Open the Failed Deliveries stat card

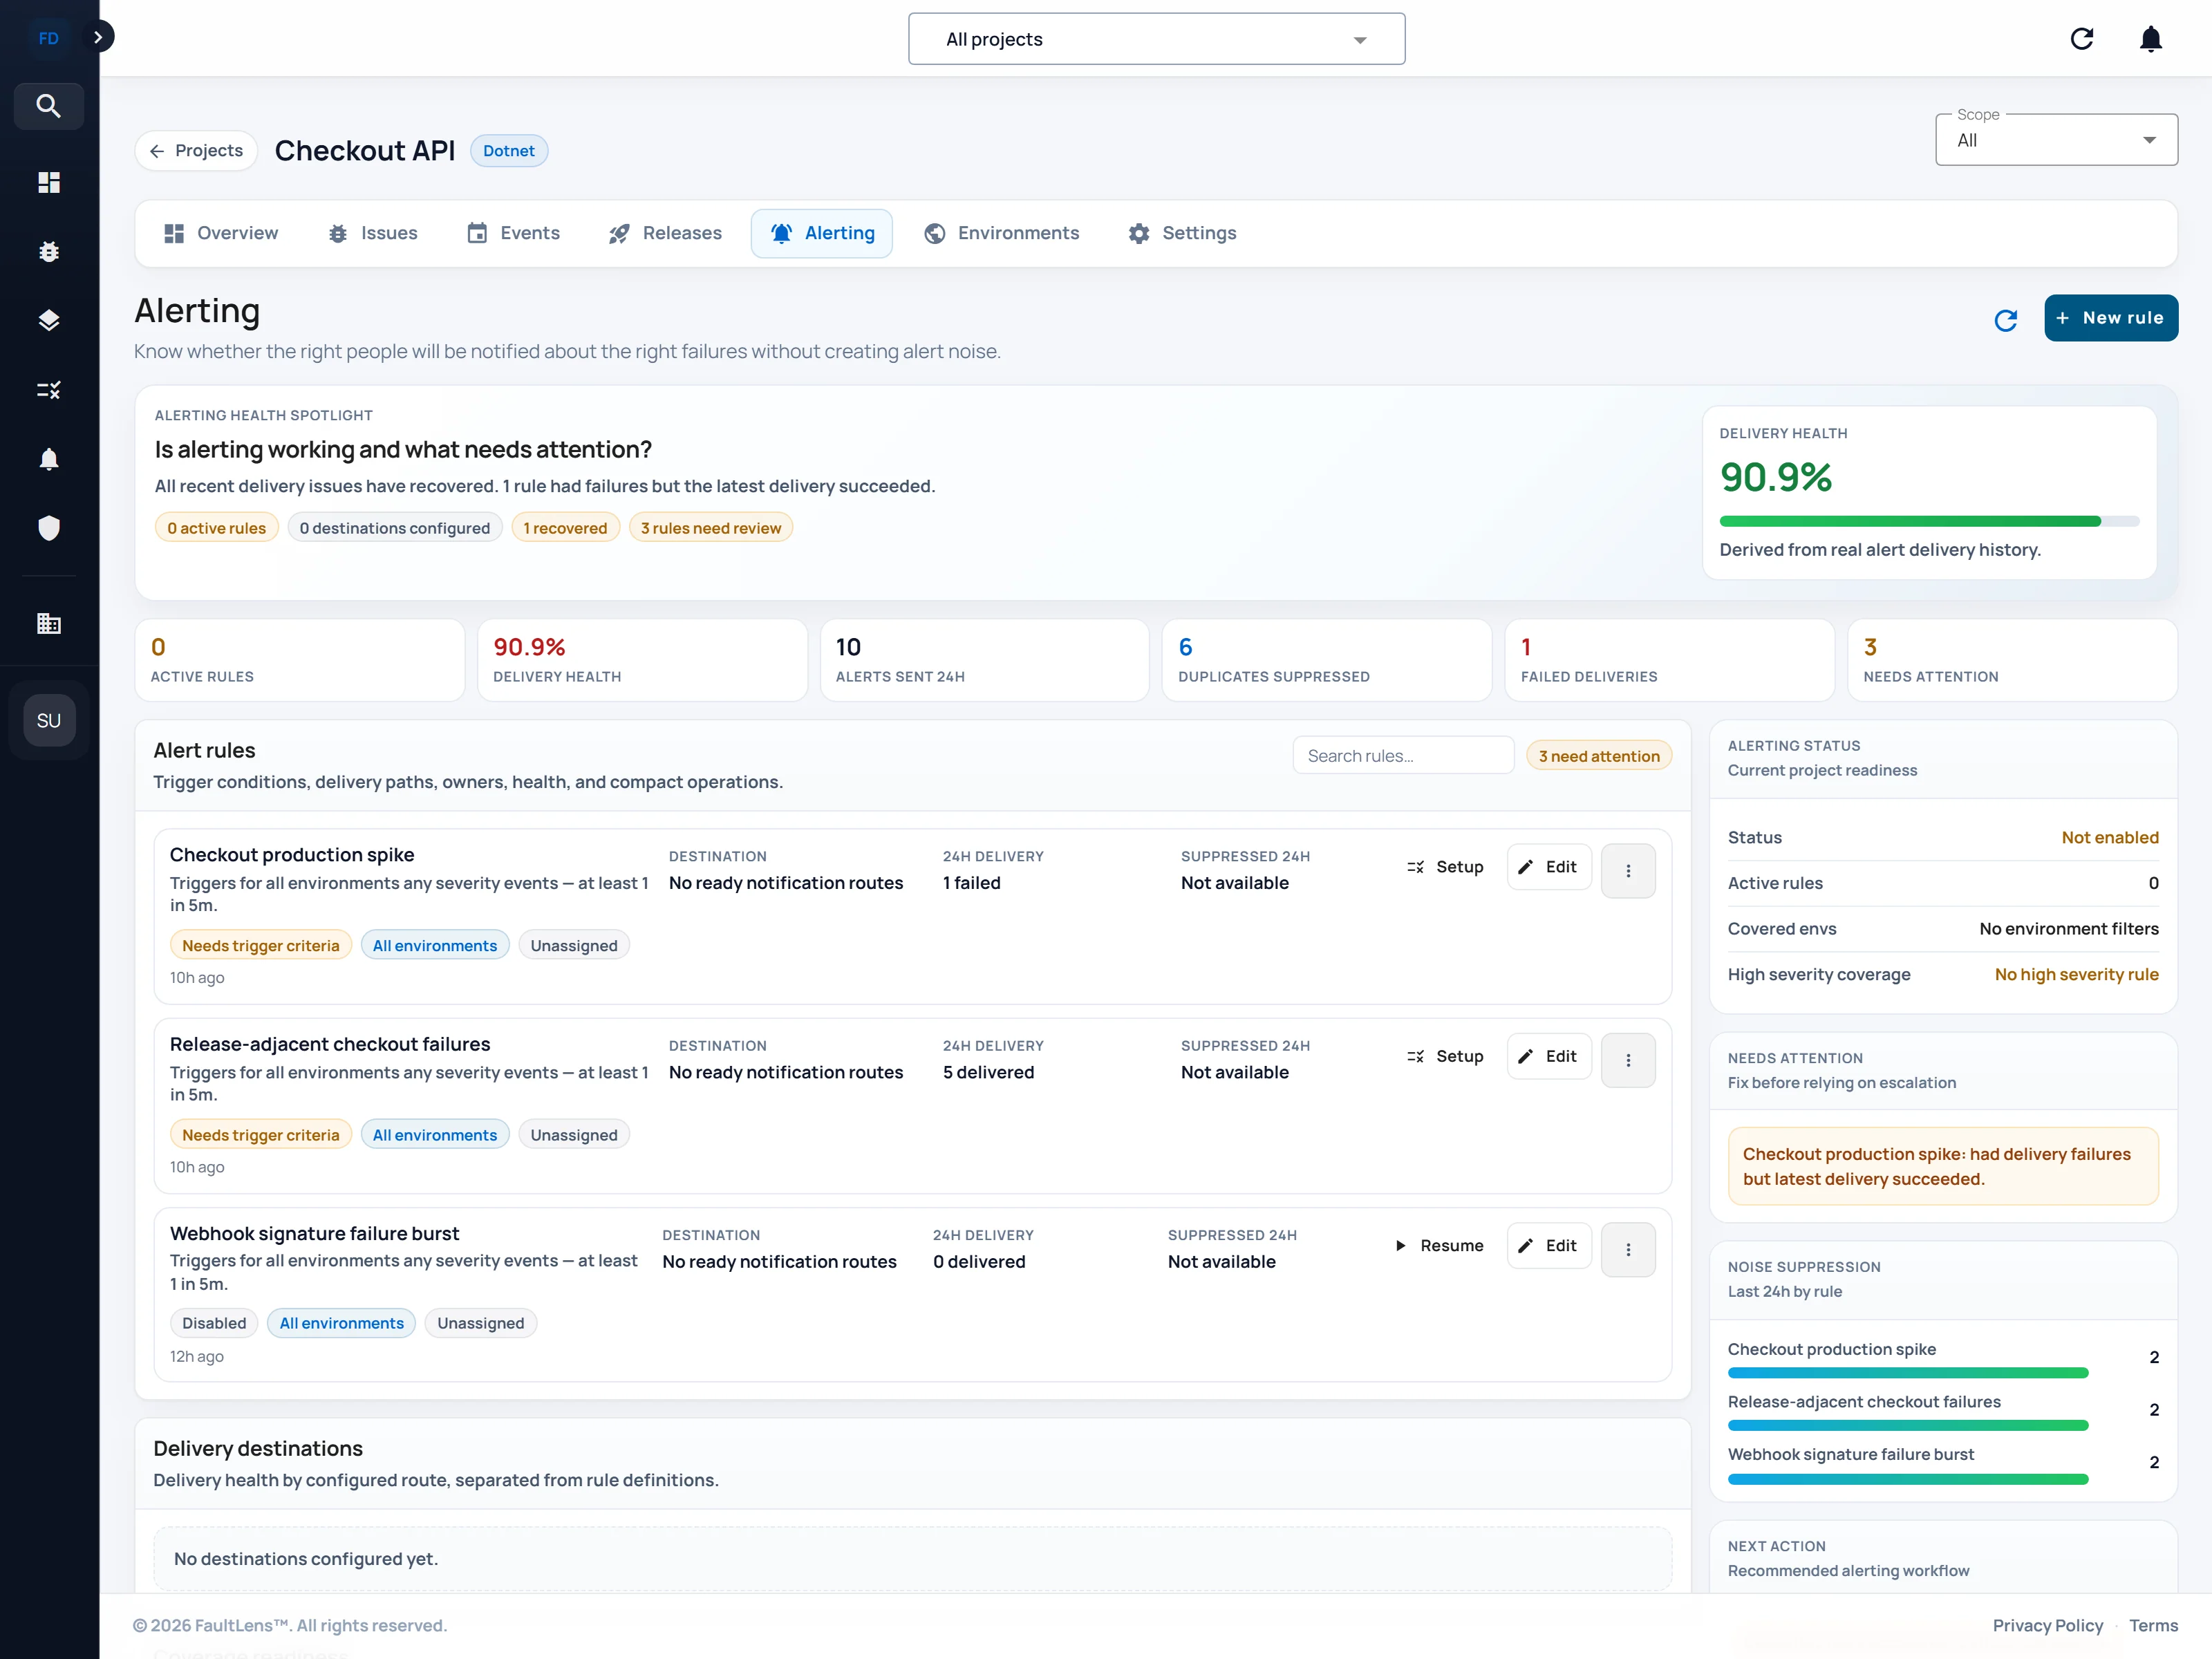pyautogui.click(x=1670, y=660)
